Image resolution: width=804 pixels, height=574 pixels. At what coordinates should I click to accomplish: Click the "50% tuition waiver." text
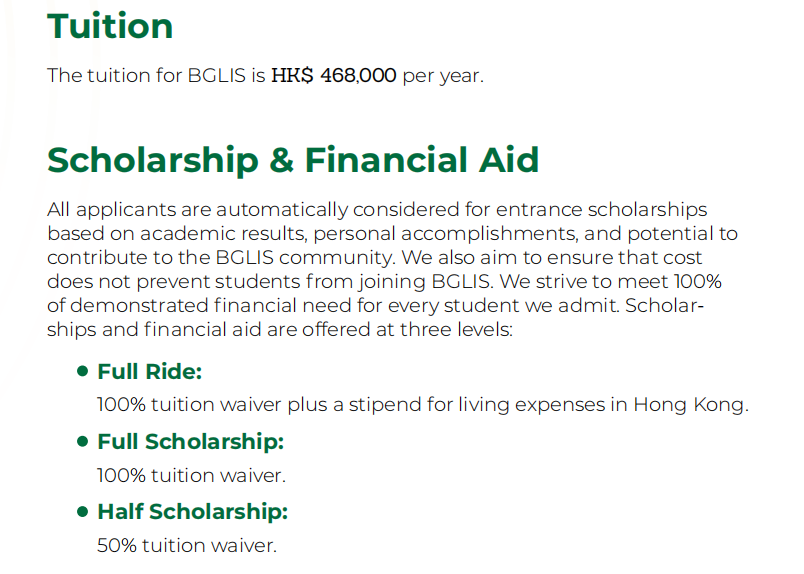pos(186,545)
